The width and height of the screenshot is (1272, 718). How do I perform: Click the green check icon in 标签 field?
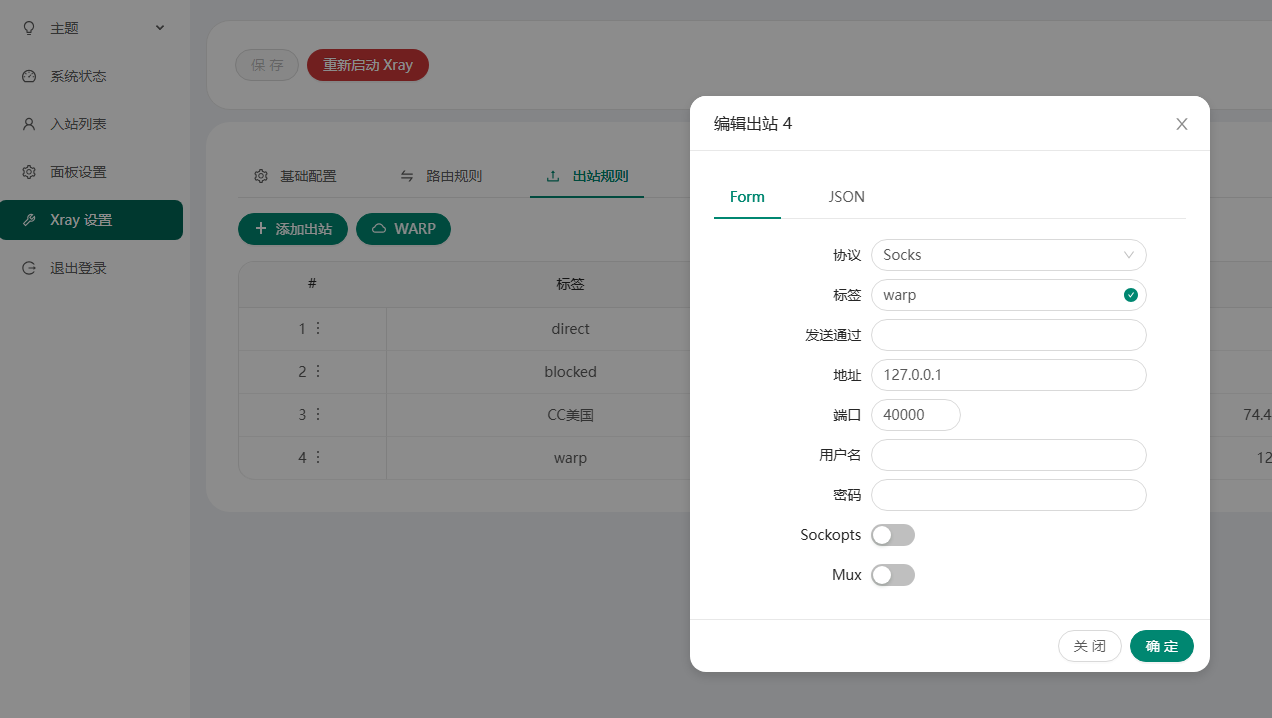point(1130,295)
